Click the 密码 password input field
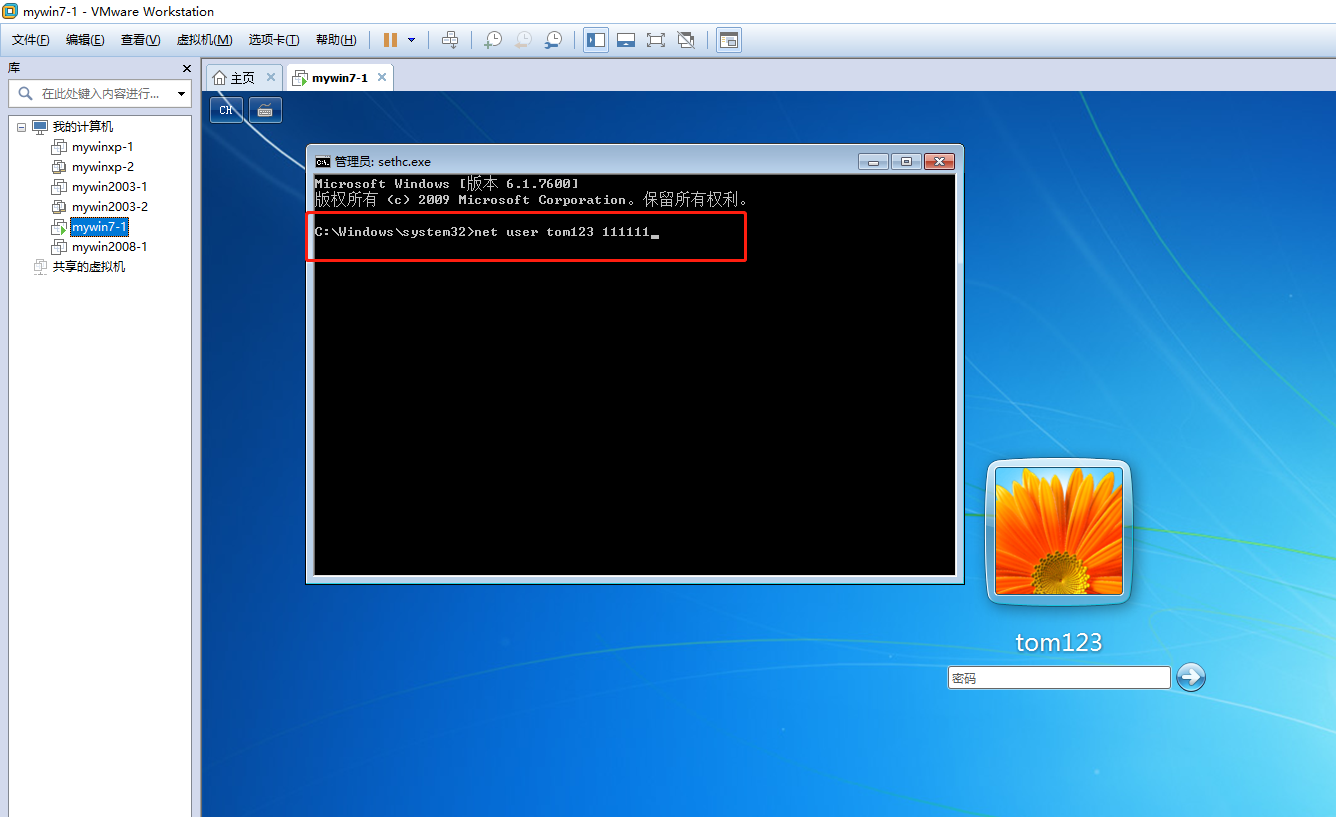The width and height of the screenshot is (1336, 817). (x=1059, y=678)
